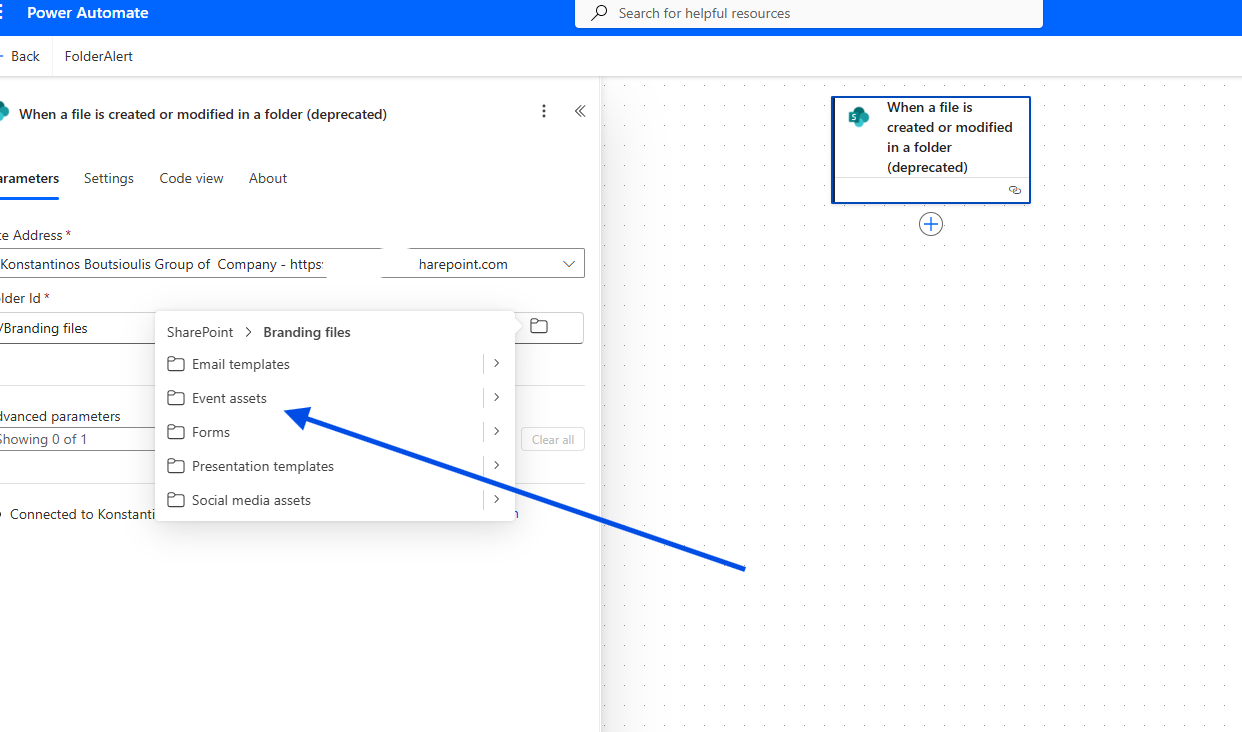
Task: Collapse the panel with double chevron icon
Action: (x=580, y=111)
